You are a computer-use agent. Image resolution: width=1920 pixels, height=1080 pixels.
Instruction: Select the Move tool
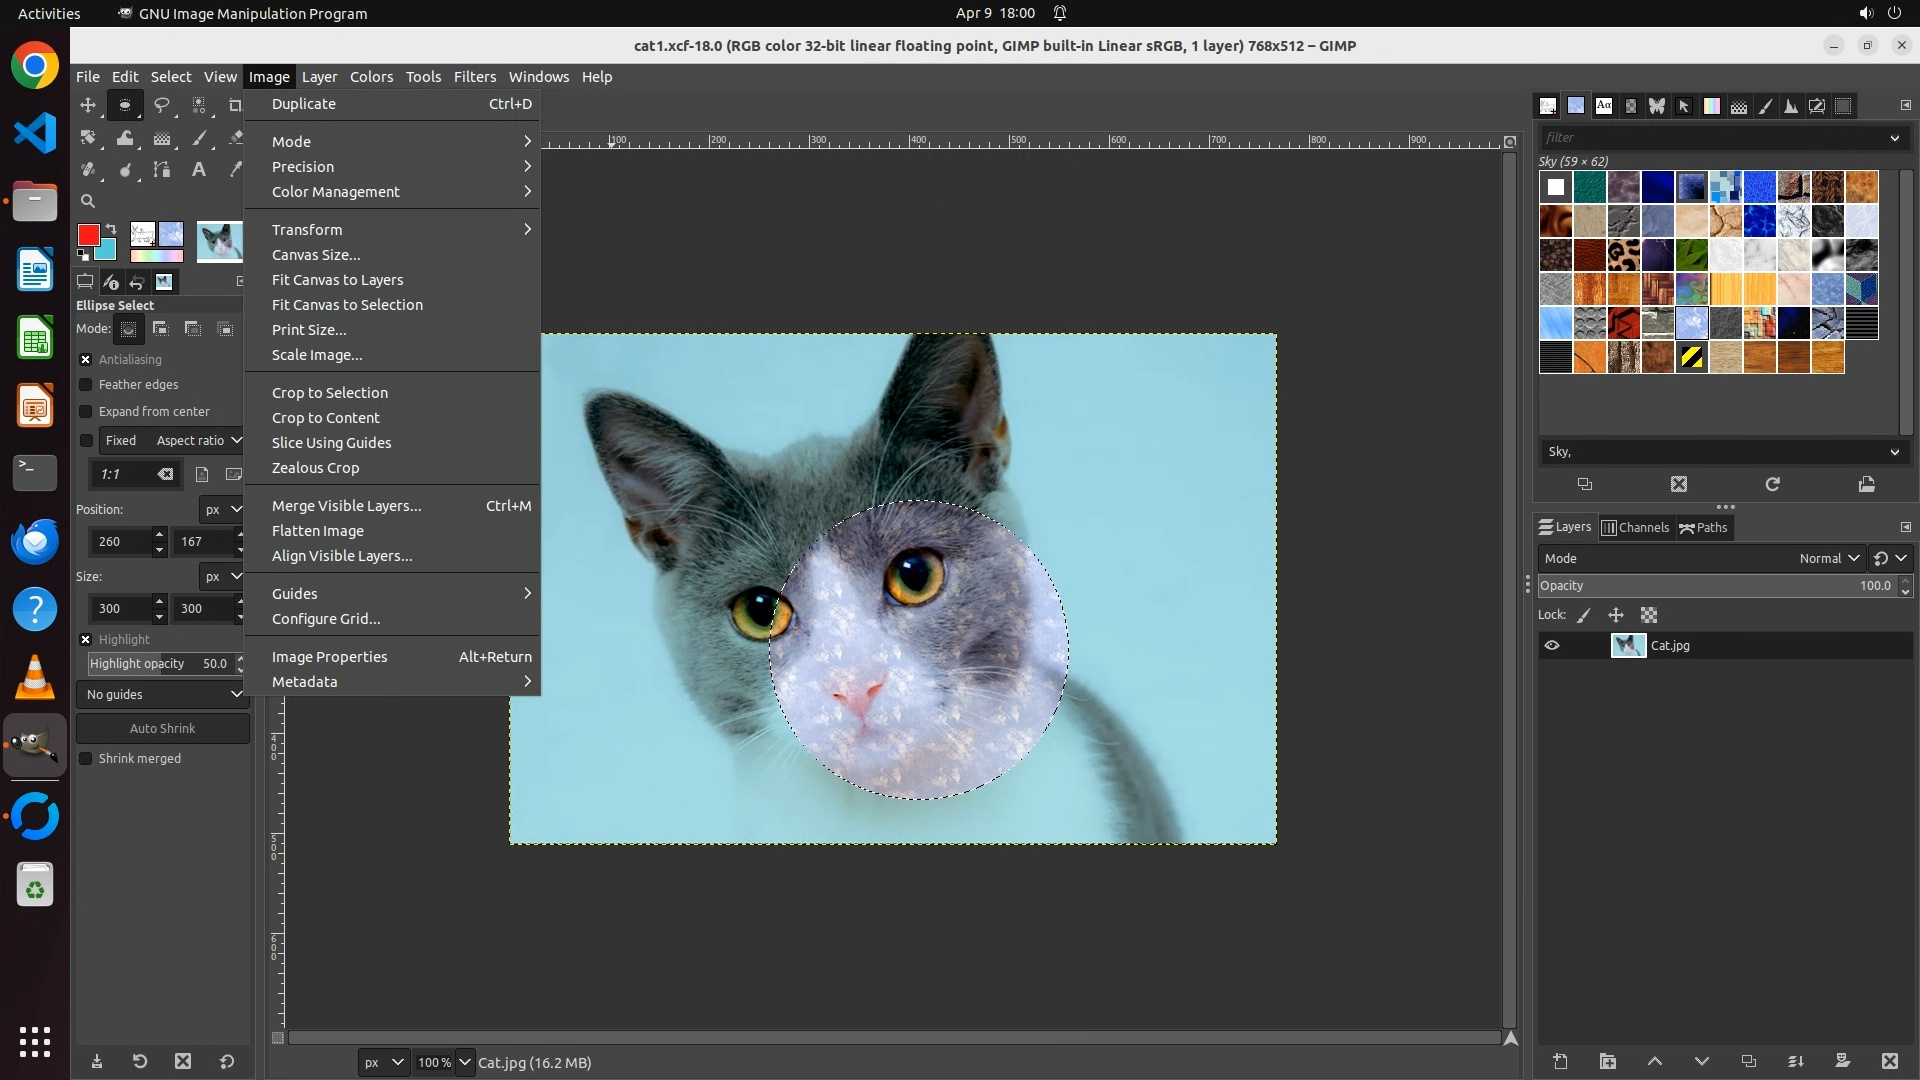[x=88, y=105]
